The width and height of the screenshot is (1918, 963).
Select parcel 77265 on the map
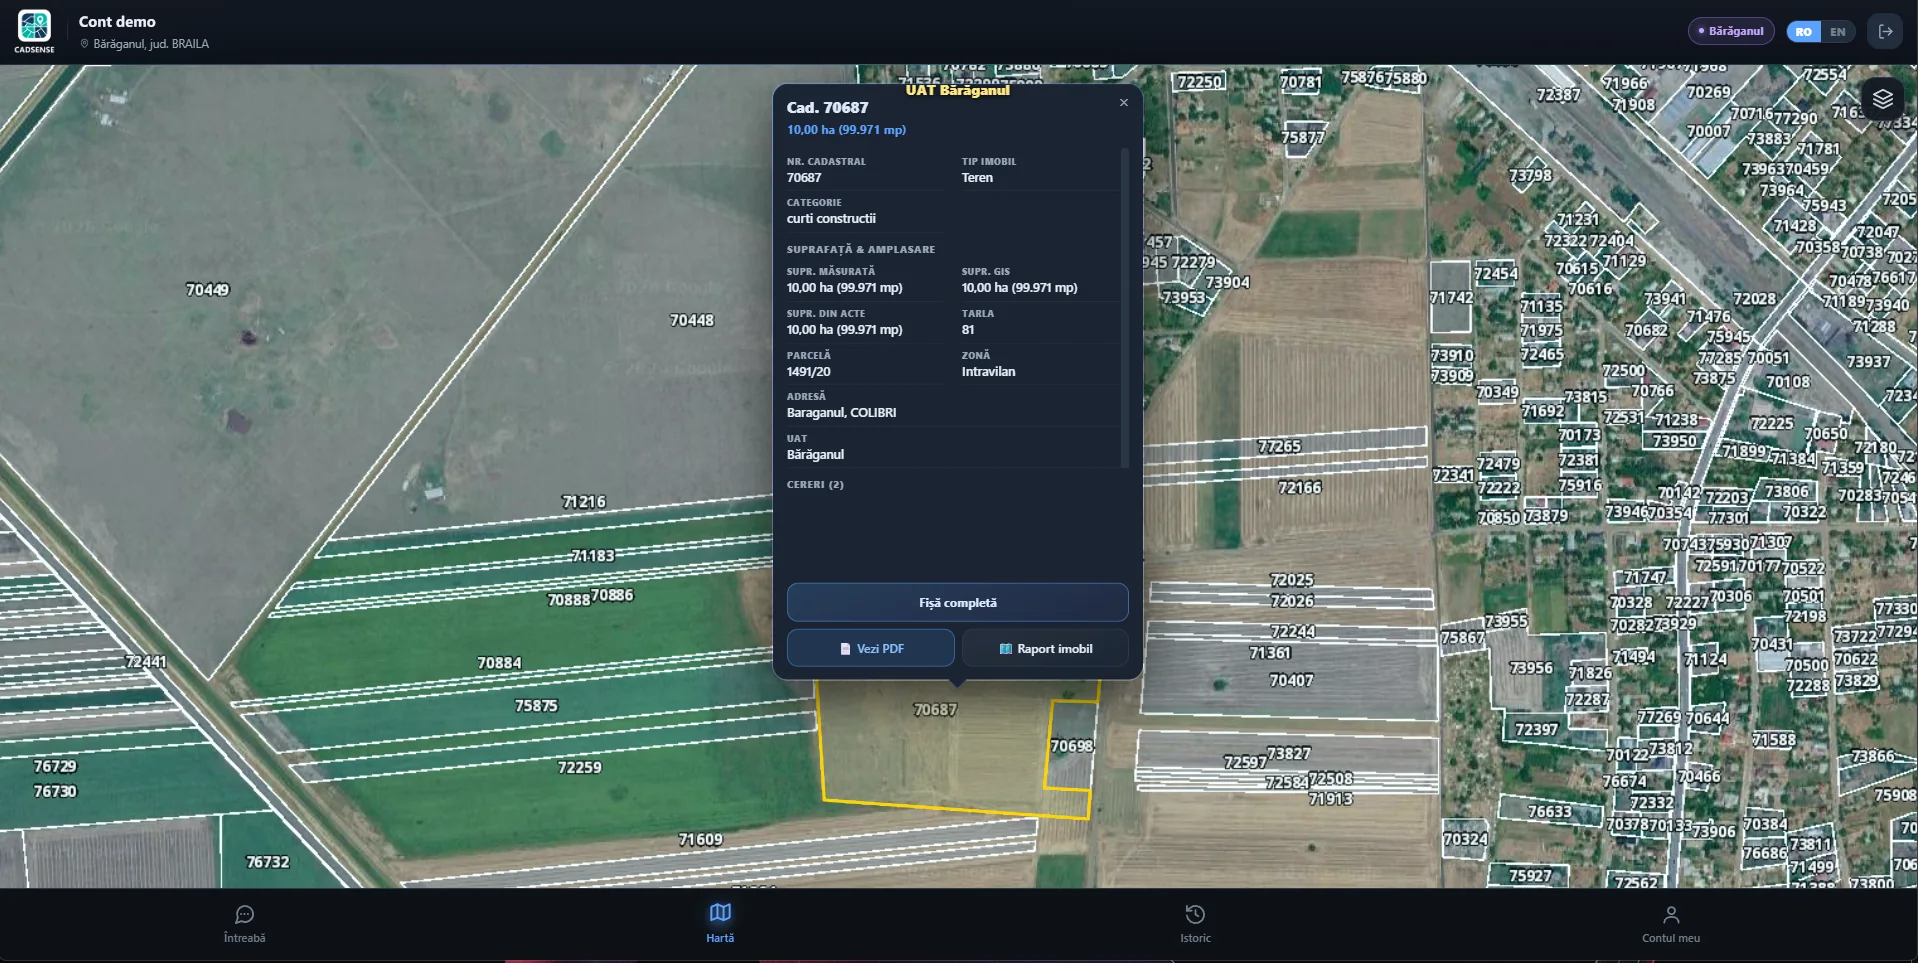[x=1280, y=447]
